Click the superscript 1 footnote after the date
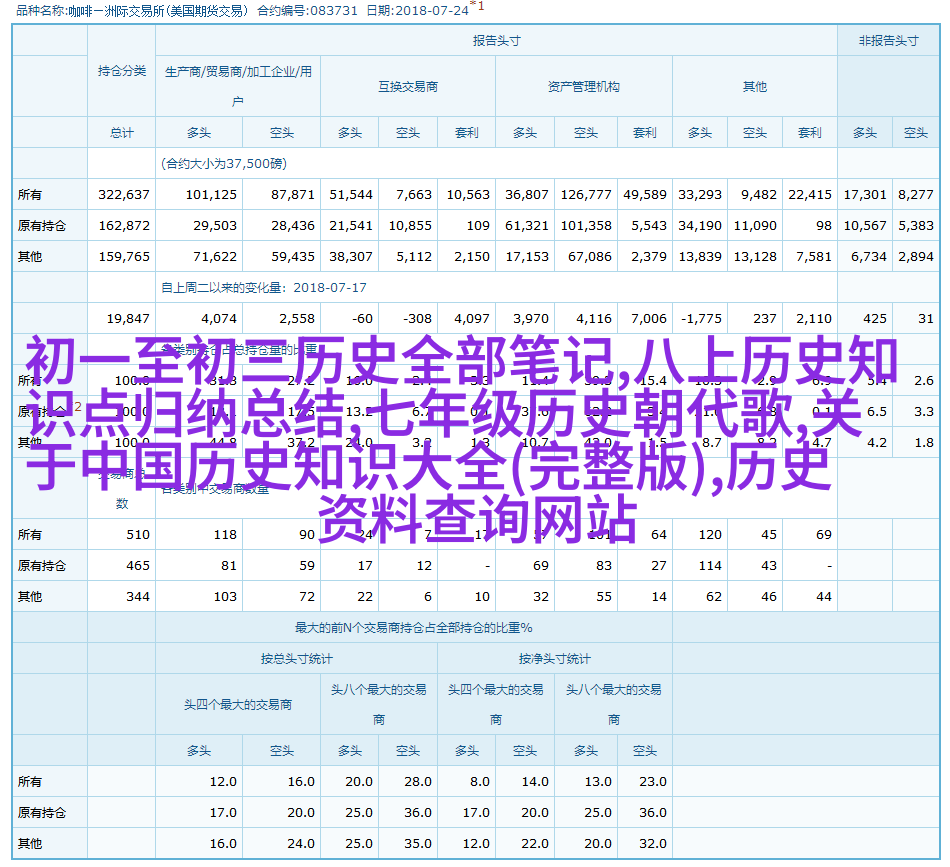The image size is (950, 867). click(x=480, y=6)
